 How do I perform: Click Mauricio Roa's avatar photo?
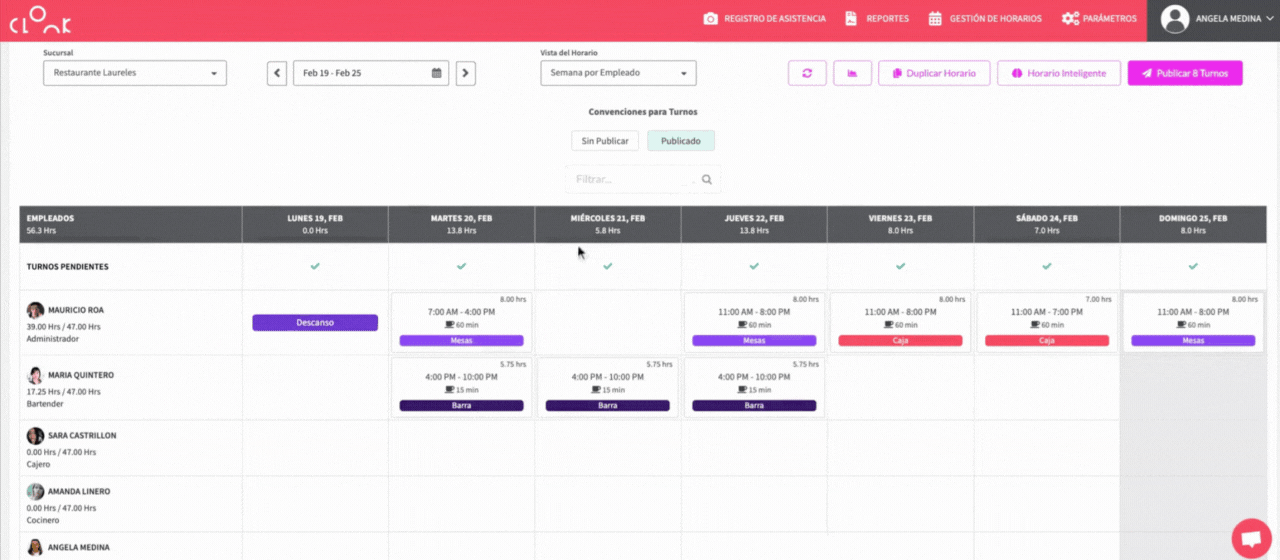point(36,311)
